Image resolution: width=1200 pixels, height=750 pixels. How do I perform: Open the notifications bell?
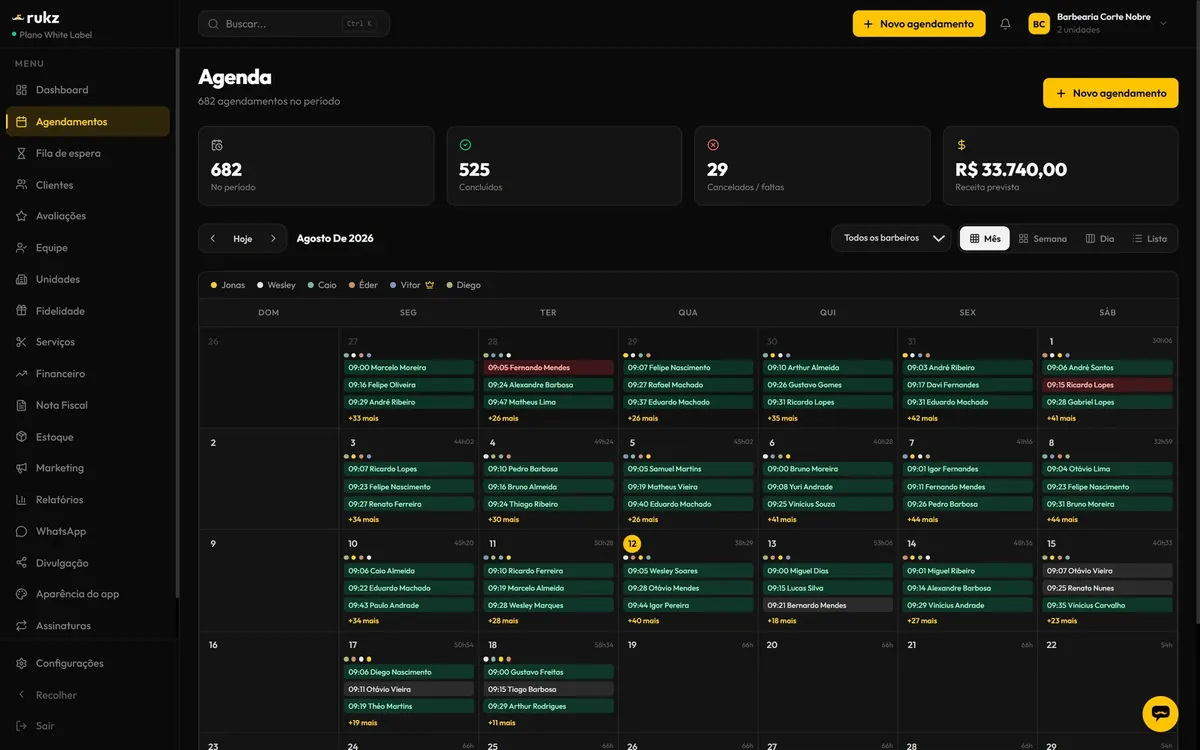pyautogui.click(x=1006, y=24)
